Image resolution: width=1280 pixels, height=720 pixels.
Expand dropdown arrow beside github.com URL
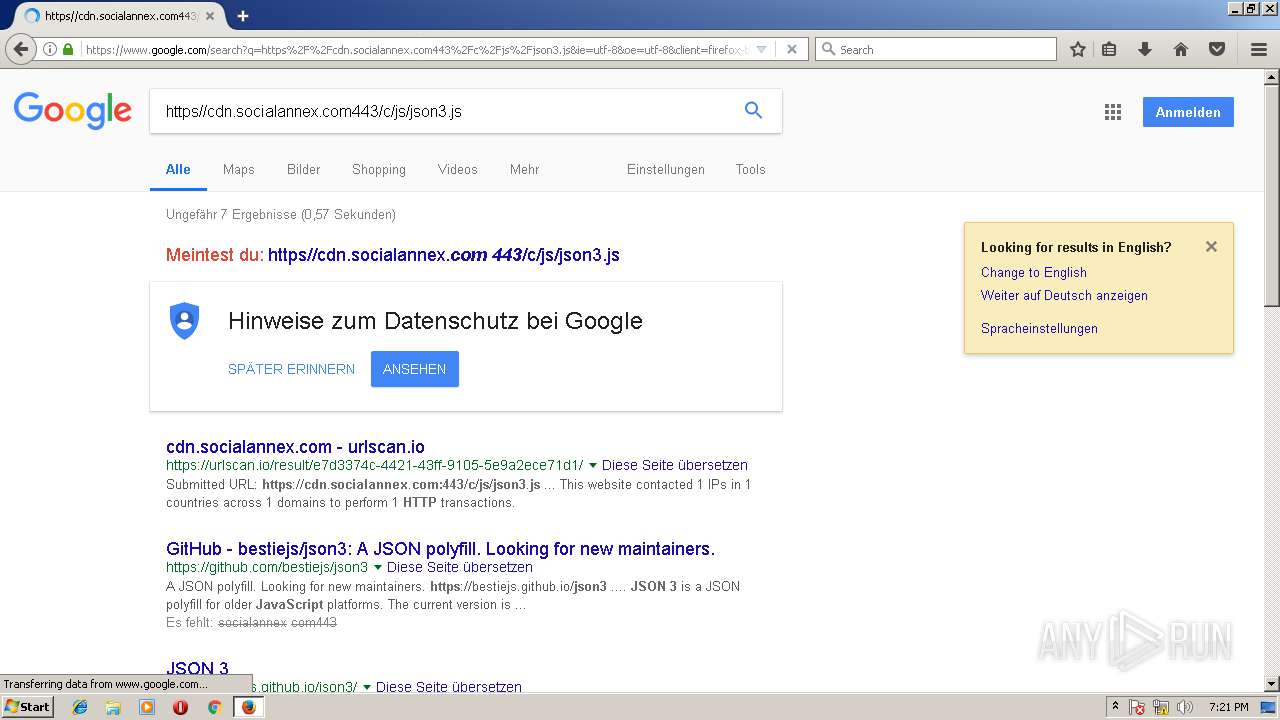(x=378, y=567)
